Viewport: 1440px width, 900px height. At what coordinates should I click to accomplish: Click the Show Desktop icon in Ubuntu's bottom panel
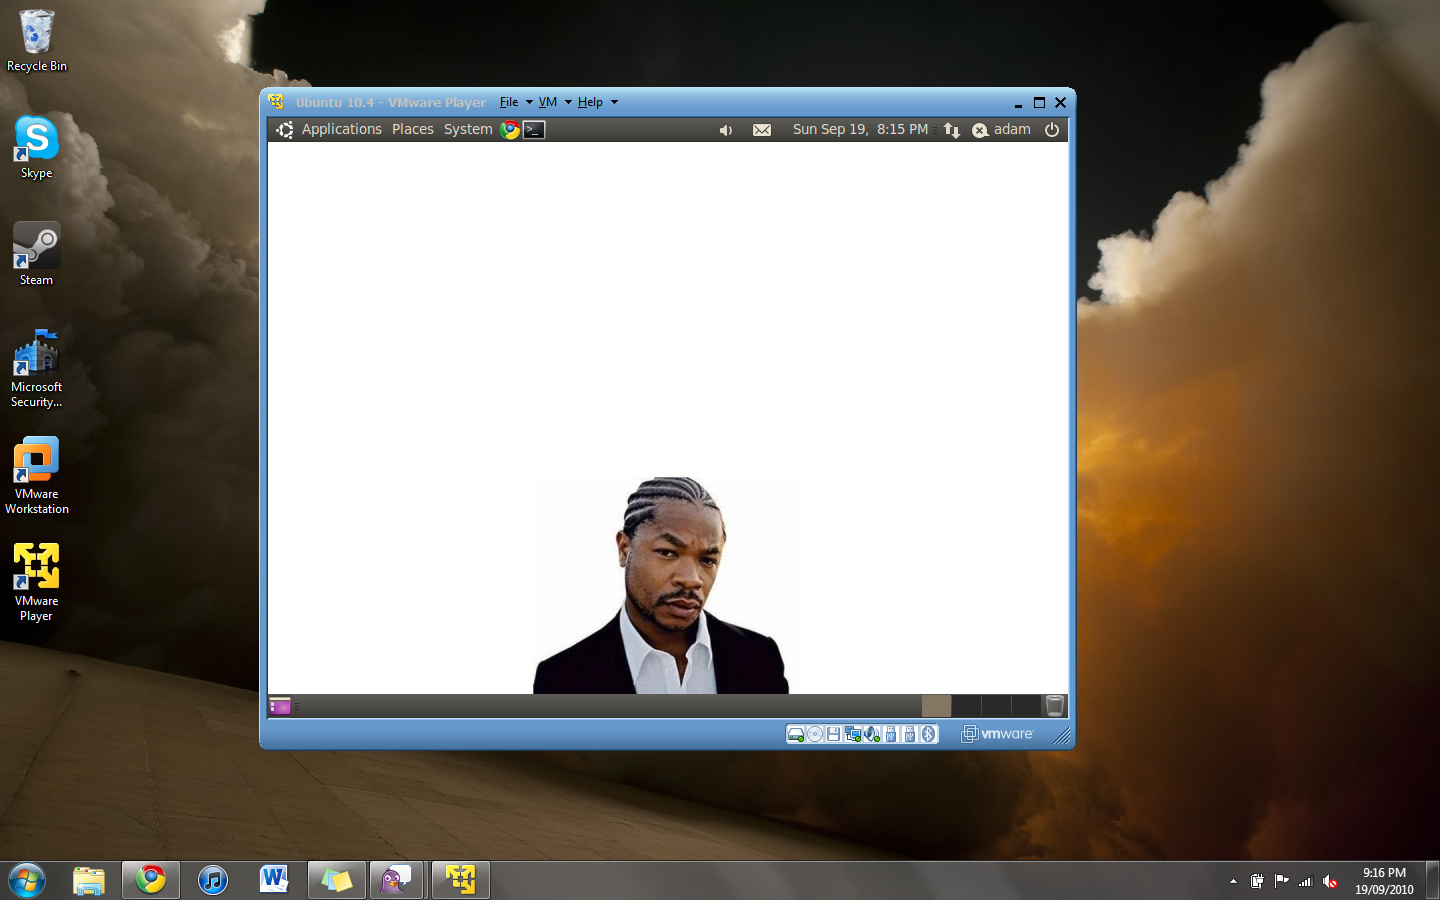pyautogui.click(x=280, y=707)
